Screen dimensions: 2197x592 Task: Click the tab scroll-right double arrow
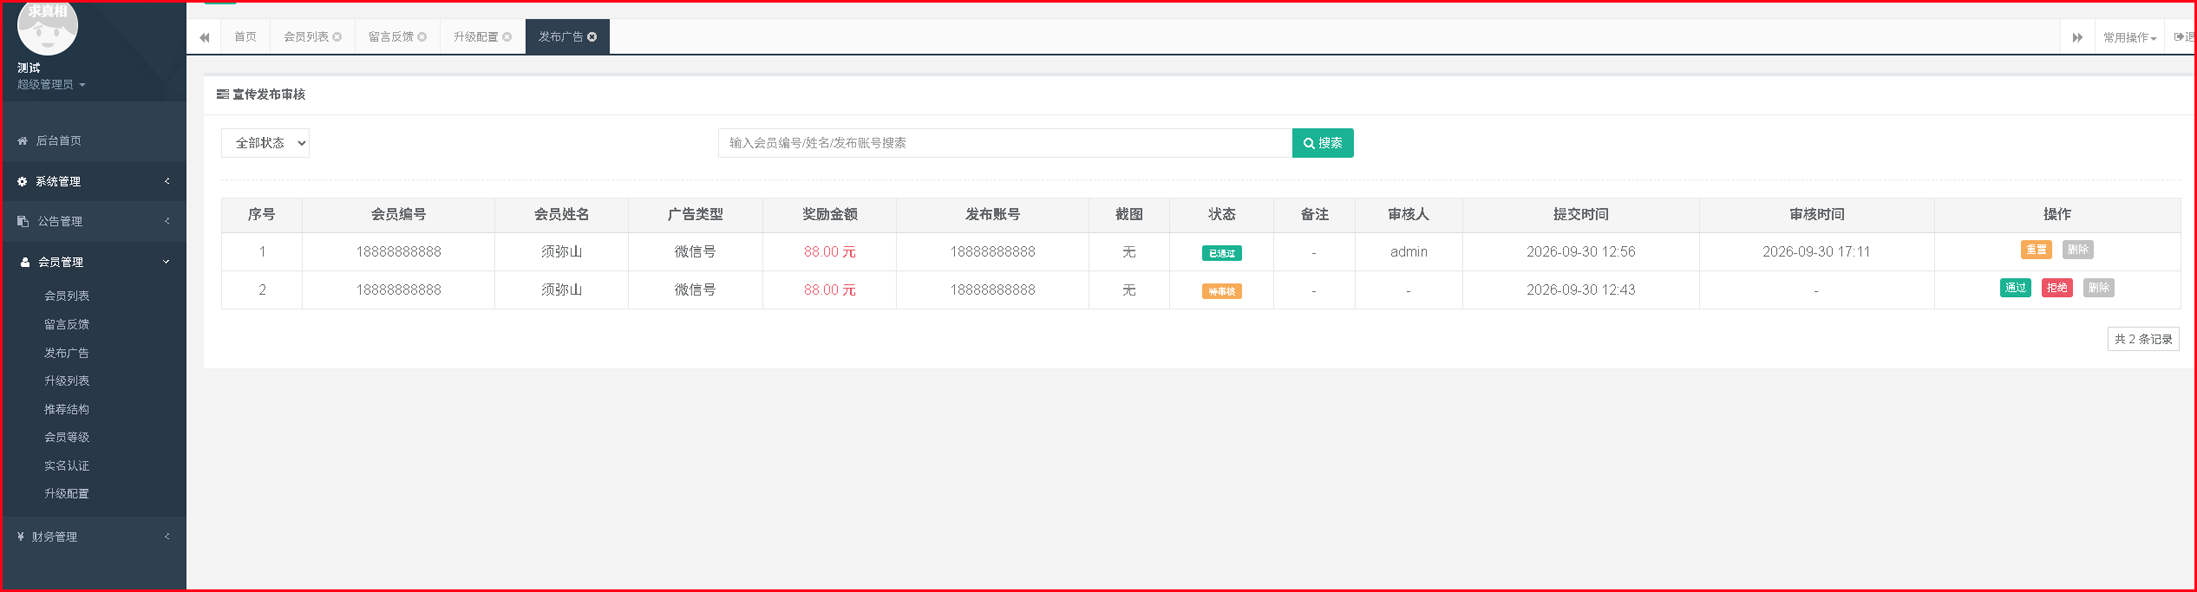point(2077,37)
